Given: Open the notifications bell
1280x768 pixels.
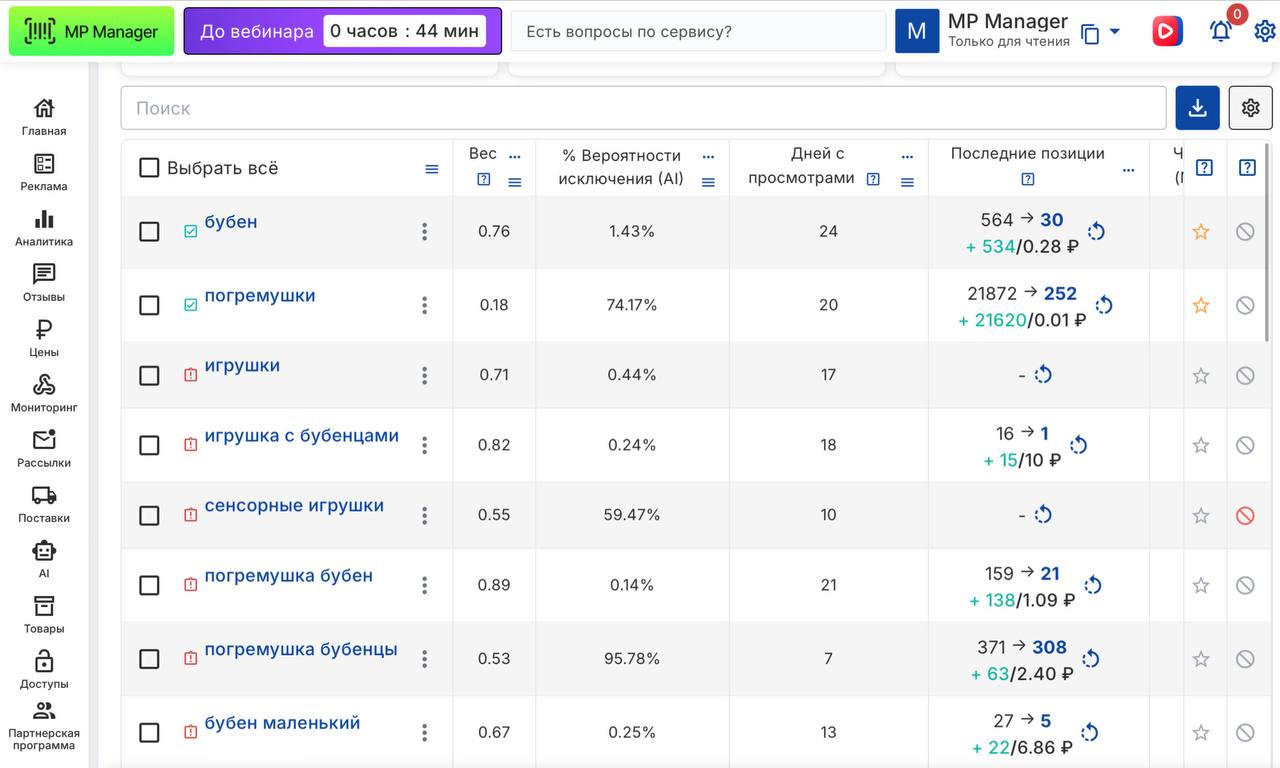Looking at the screenshot, I should click(1220, 31).
